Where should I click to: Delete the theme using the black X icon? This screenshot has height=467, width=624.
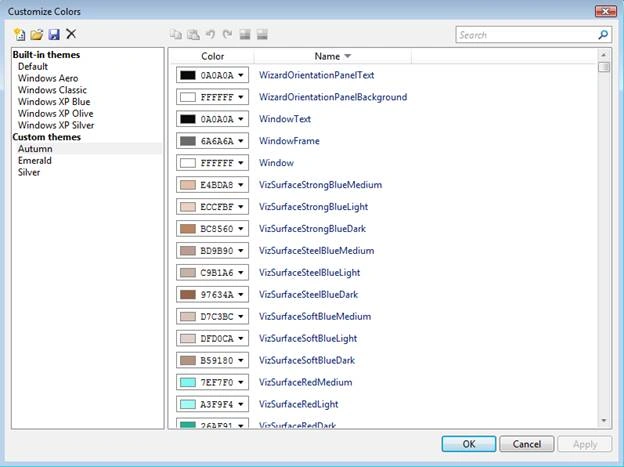(71, 34)
